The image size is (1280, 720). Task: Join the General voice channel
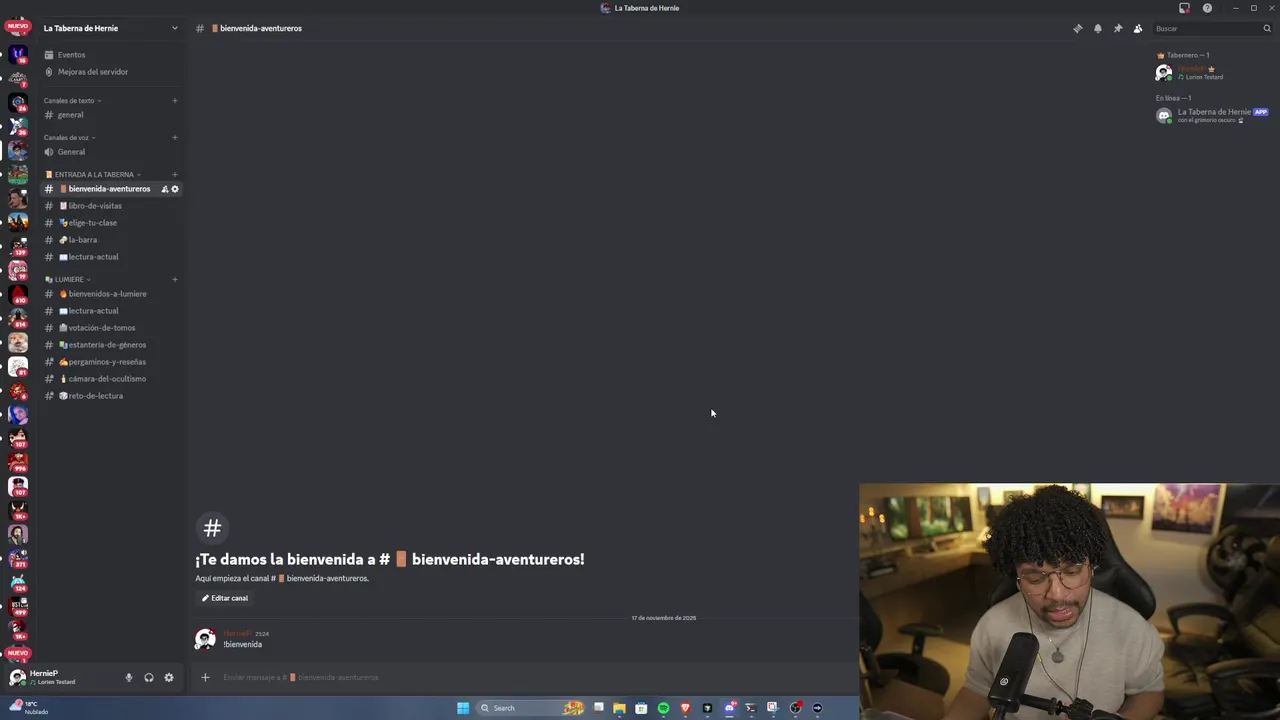[110, 152]
